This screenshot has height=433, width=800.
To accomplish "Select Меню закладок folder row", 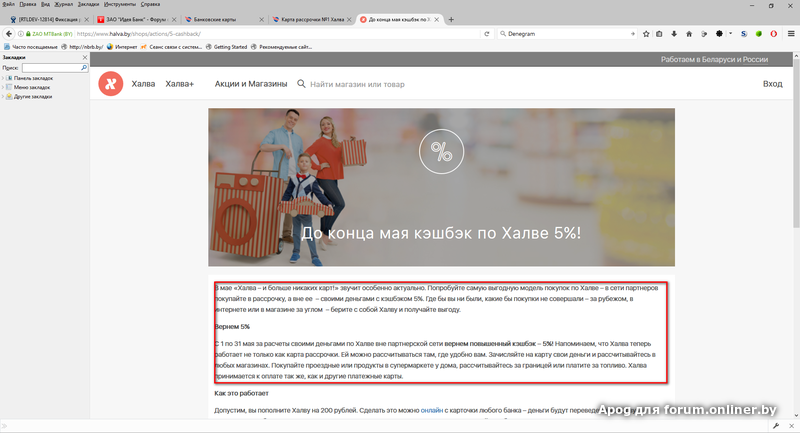I will click(x=28, y=87).
